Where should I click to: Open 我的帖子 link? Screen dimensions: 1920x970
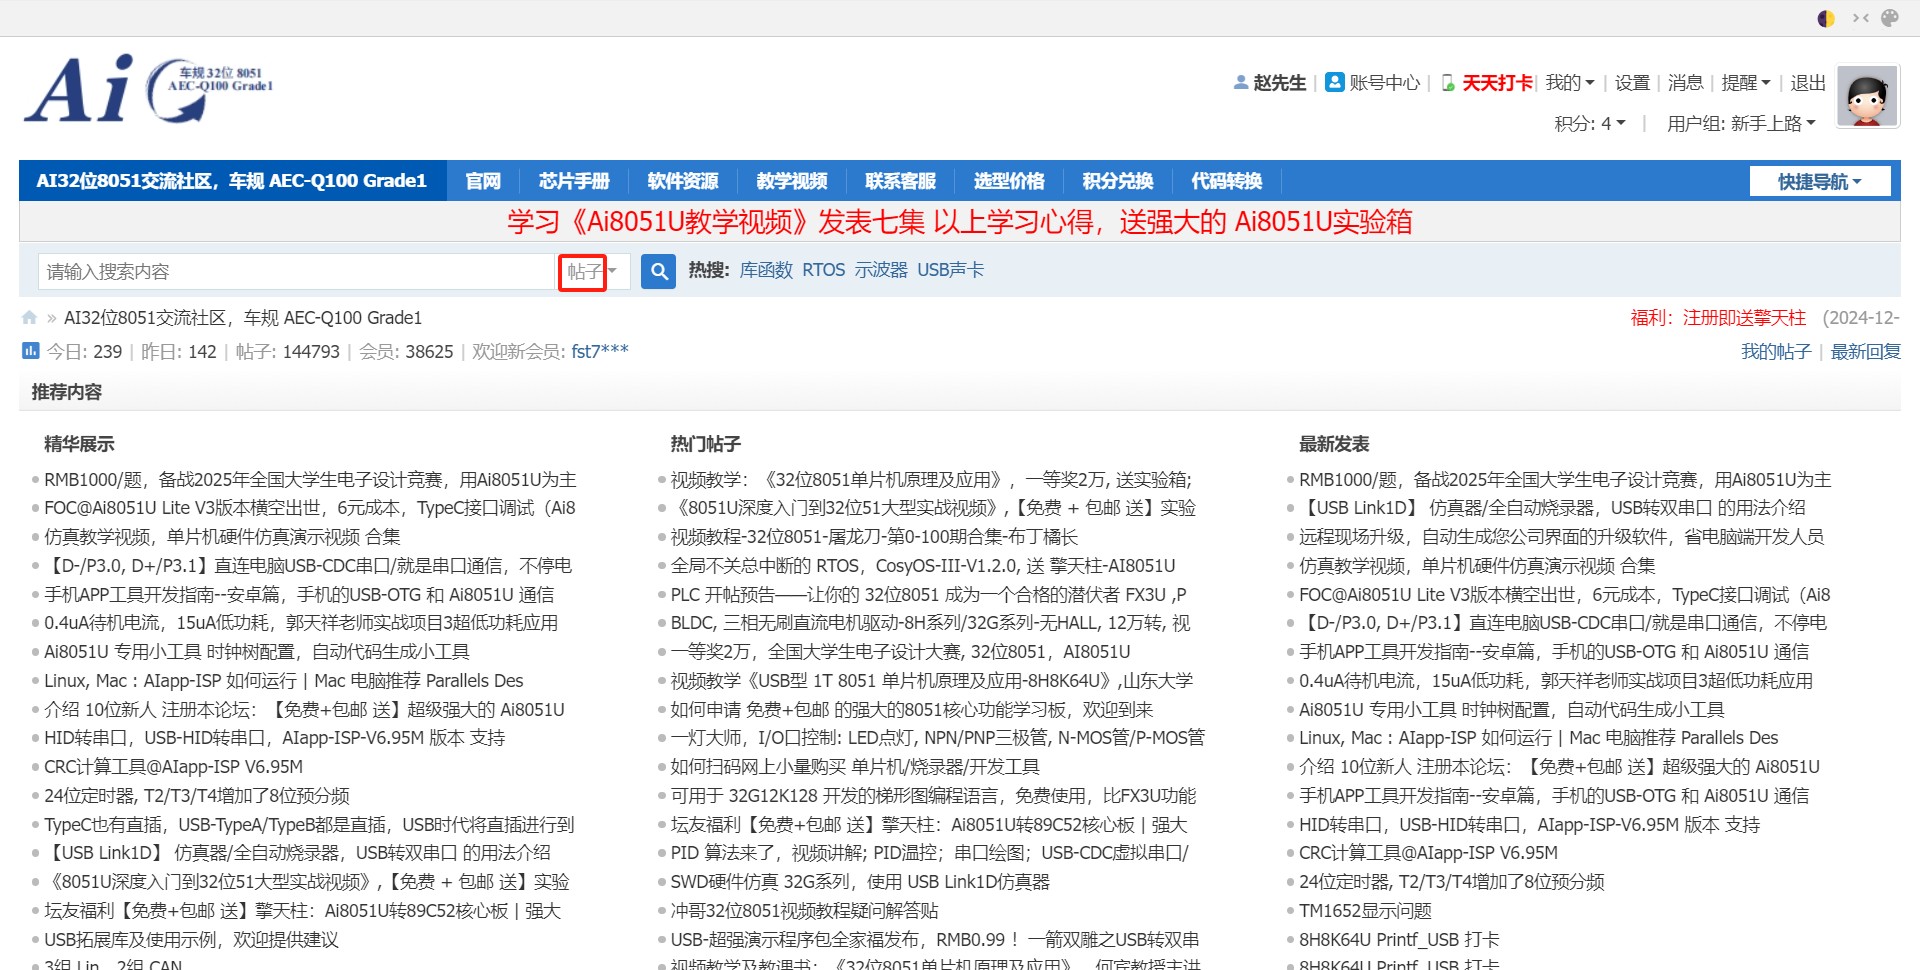tap(1776, 352)
